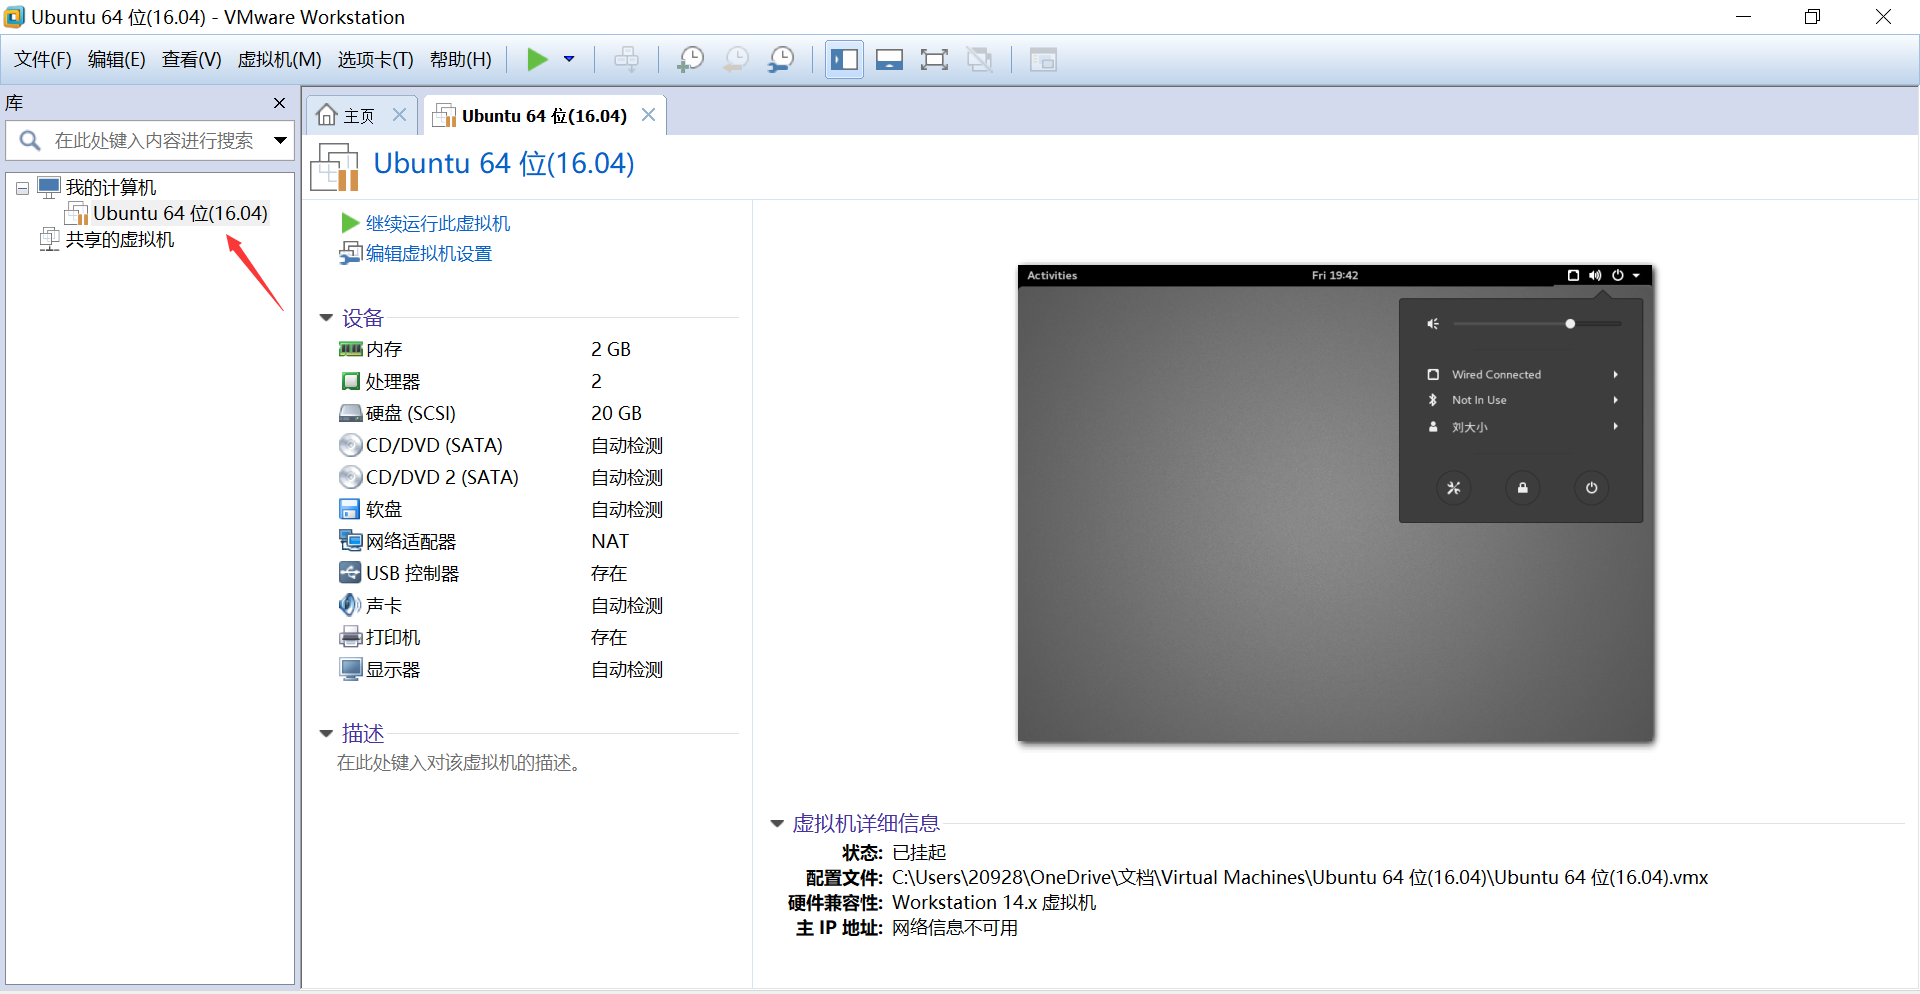Click the suspended VM screen thumbnail
Viewport: 1920px width, 994px height.
pos(1335,504)
